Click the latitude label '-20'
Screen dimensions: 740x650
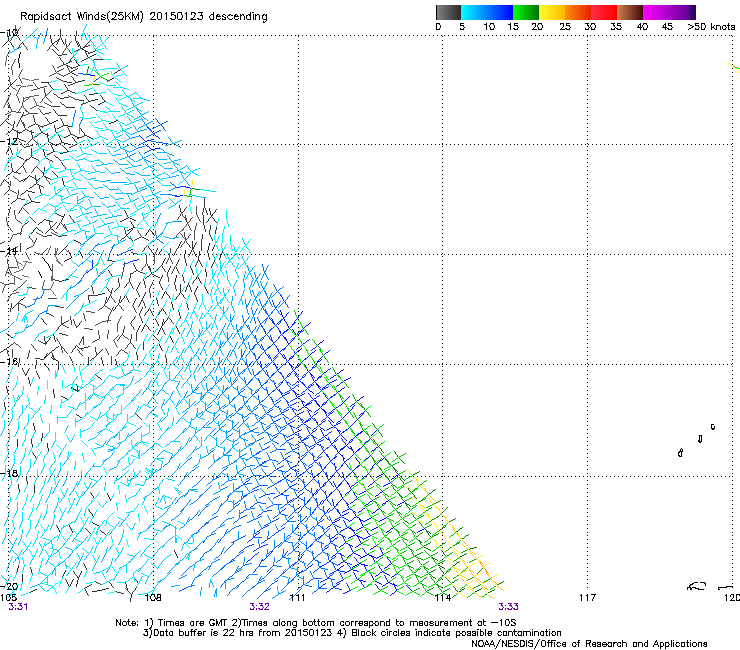tap(9, 586)
